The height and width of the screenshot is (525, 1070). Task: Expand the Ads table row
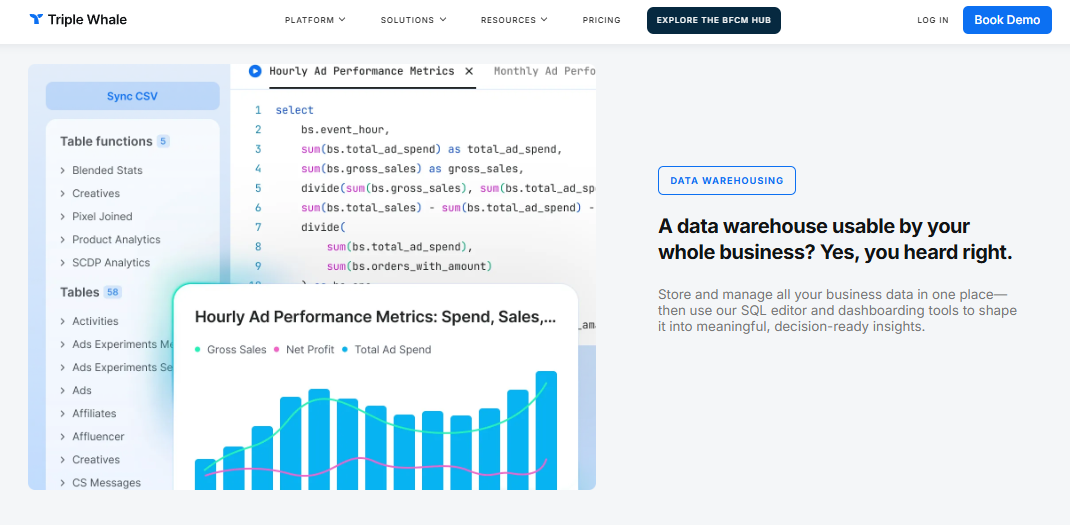tap(76, 391)
